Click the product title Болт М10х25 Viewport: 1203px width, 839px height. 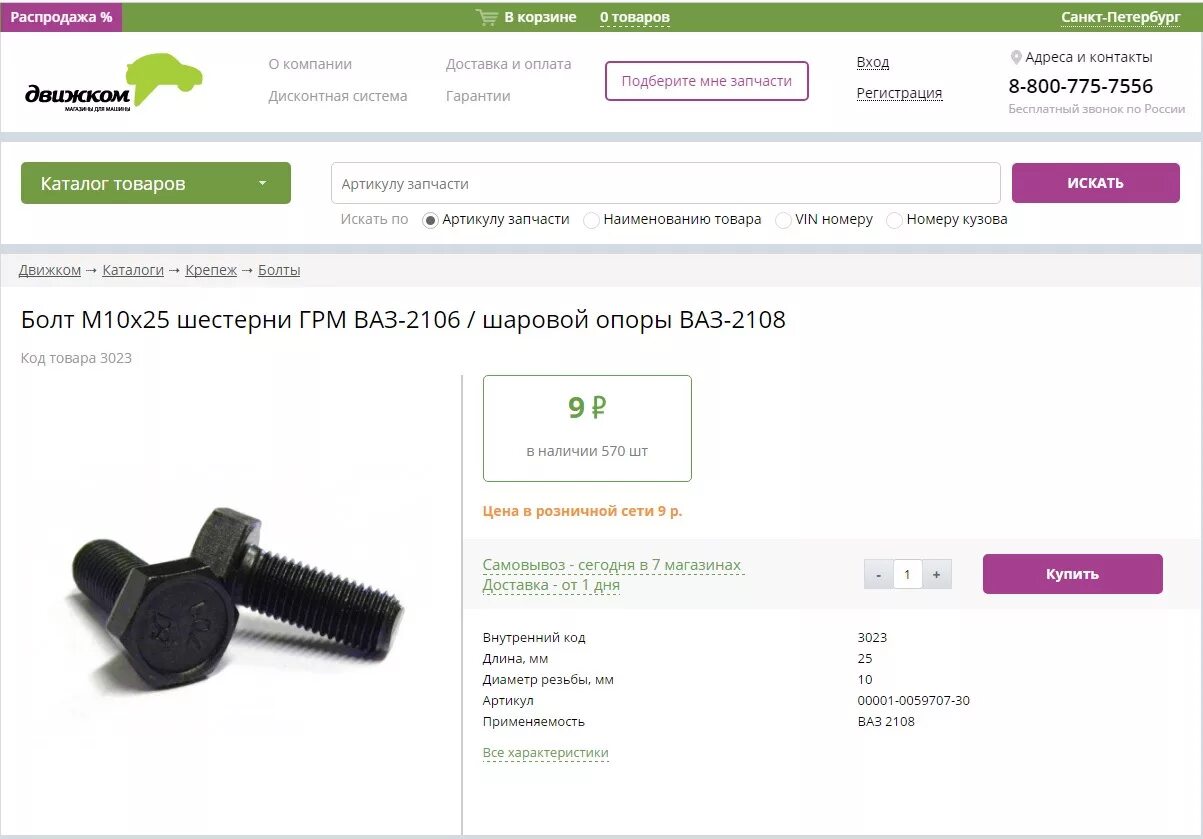click(x=403, y=320)
